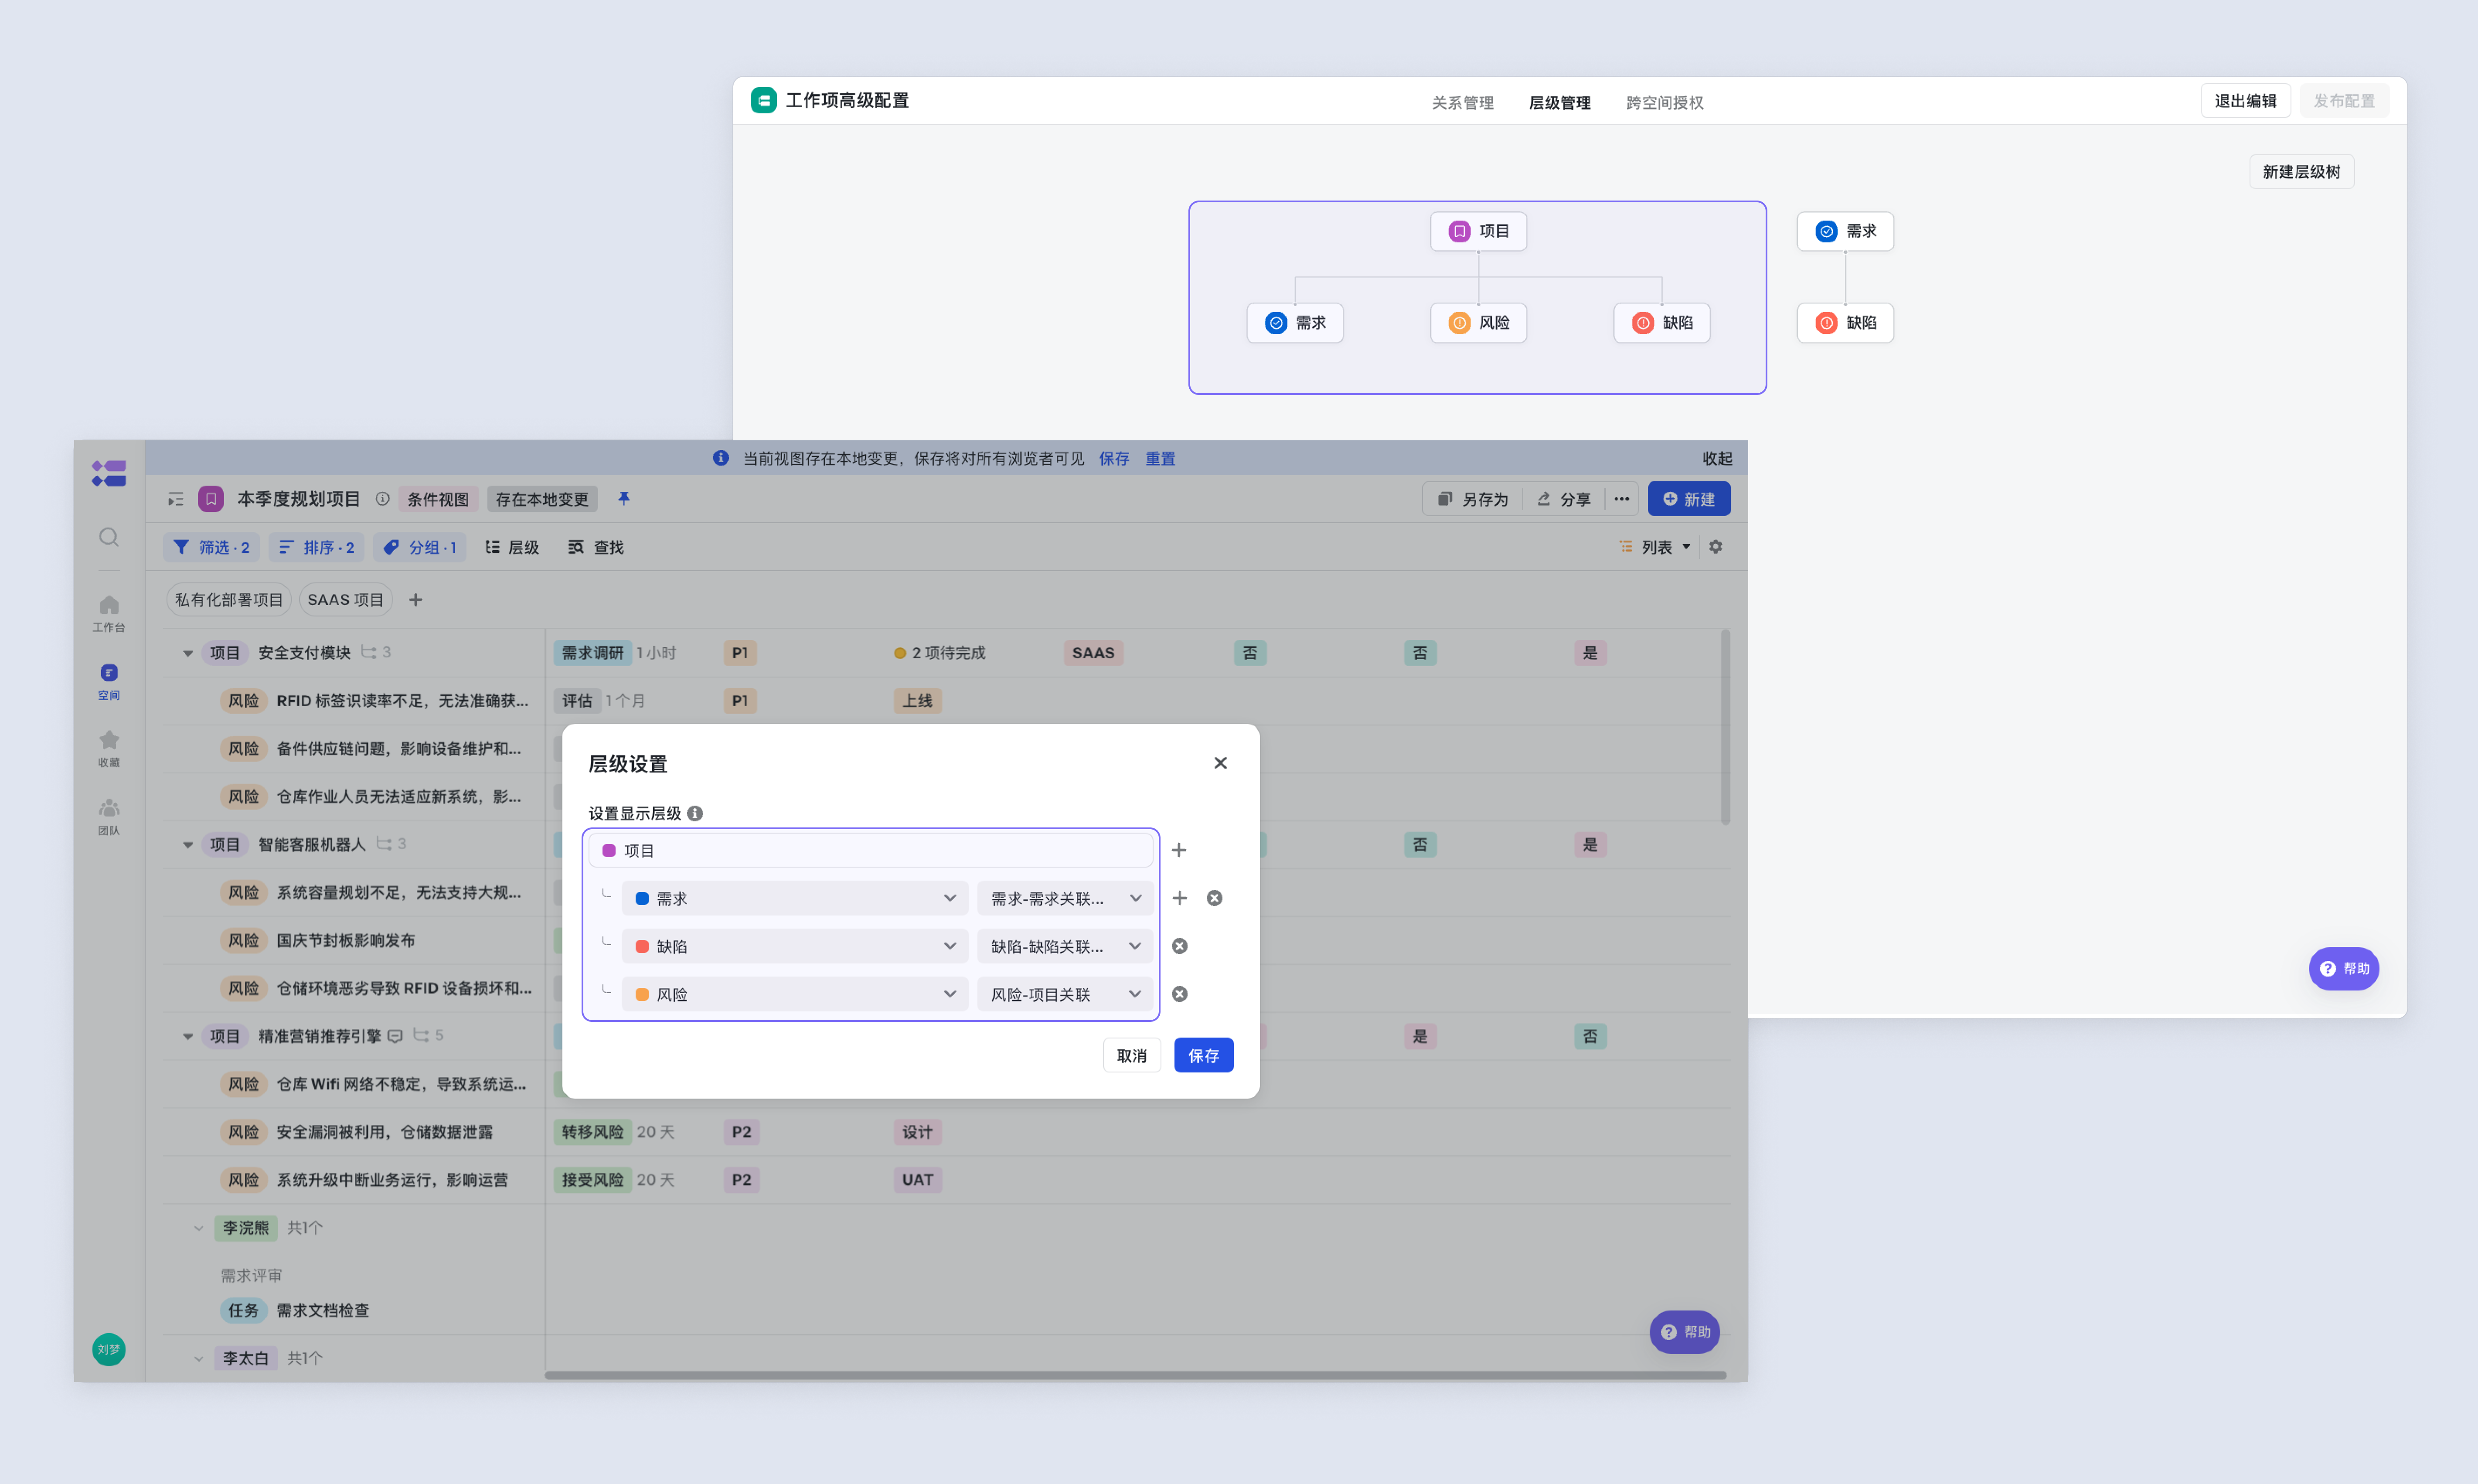Click the info icon next to 本季度规划项目

click(x=382, y=499)
